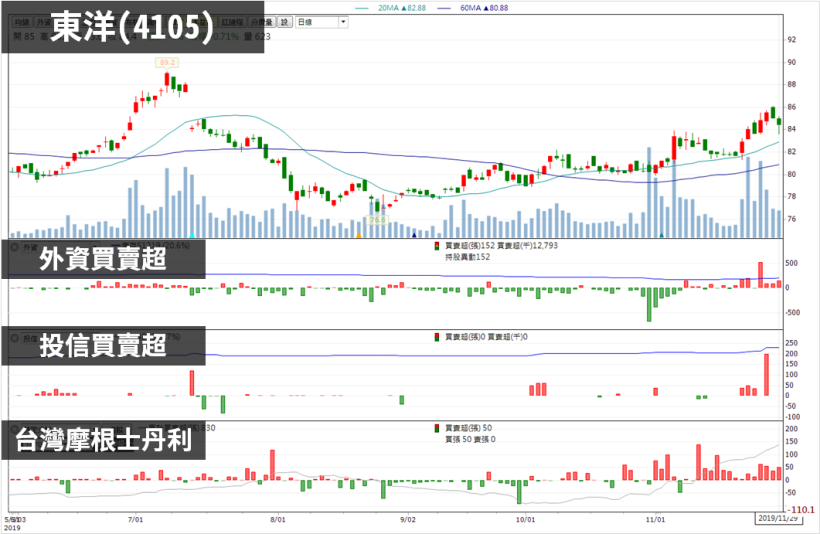
Task: Click the orange triangle marker on time axis
Action: [359, 235]
